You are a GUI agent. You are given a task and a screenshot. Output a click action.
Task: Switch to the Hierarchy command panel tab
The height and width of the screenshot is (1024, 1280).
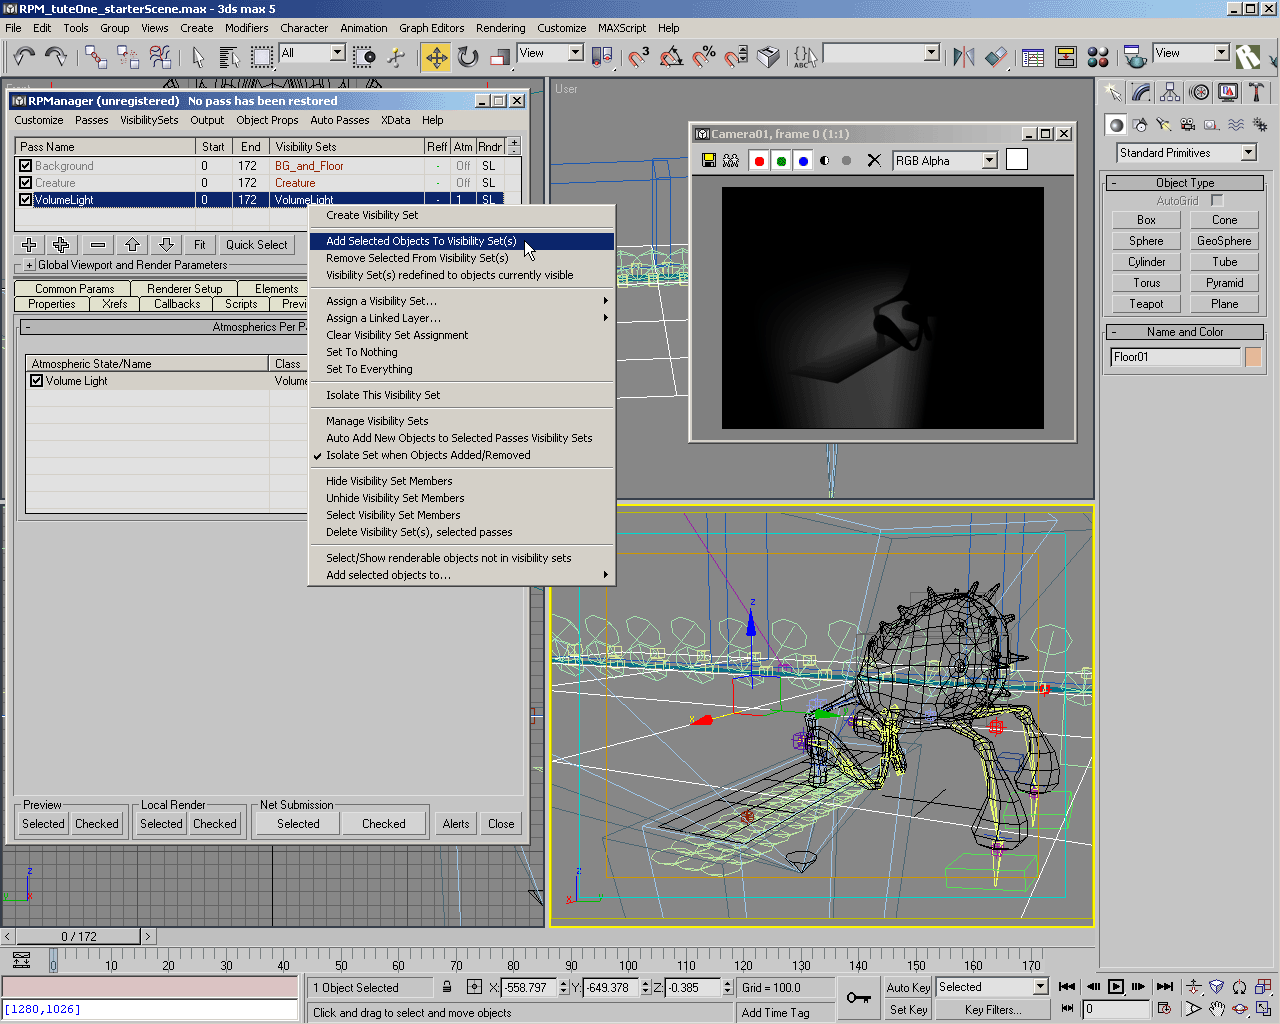[1170, 93]
